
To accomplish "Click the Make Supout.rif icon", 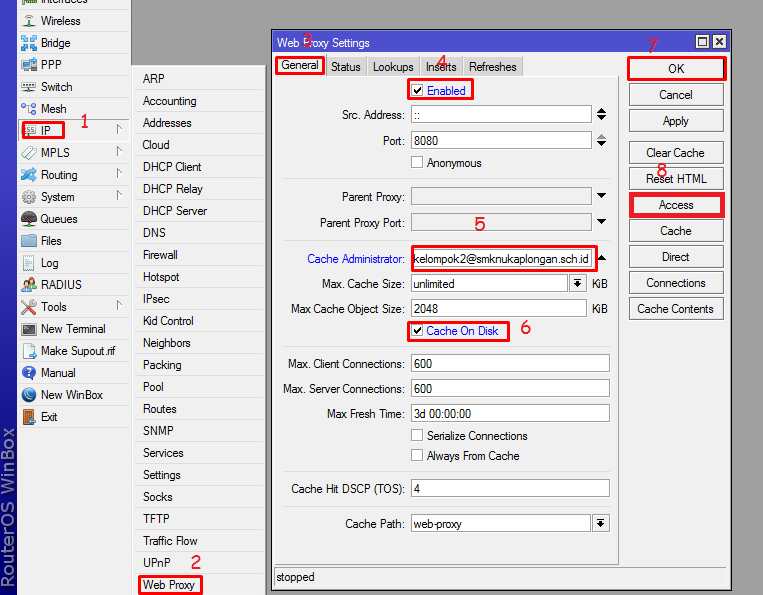I will [29, 351].
